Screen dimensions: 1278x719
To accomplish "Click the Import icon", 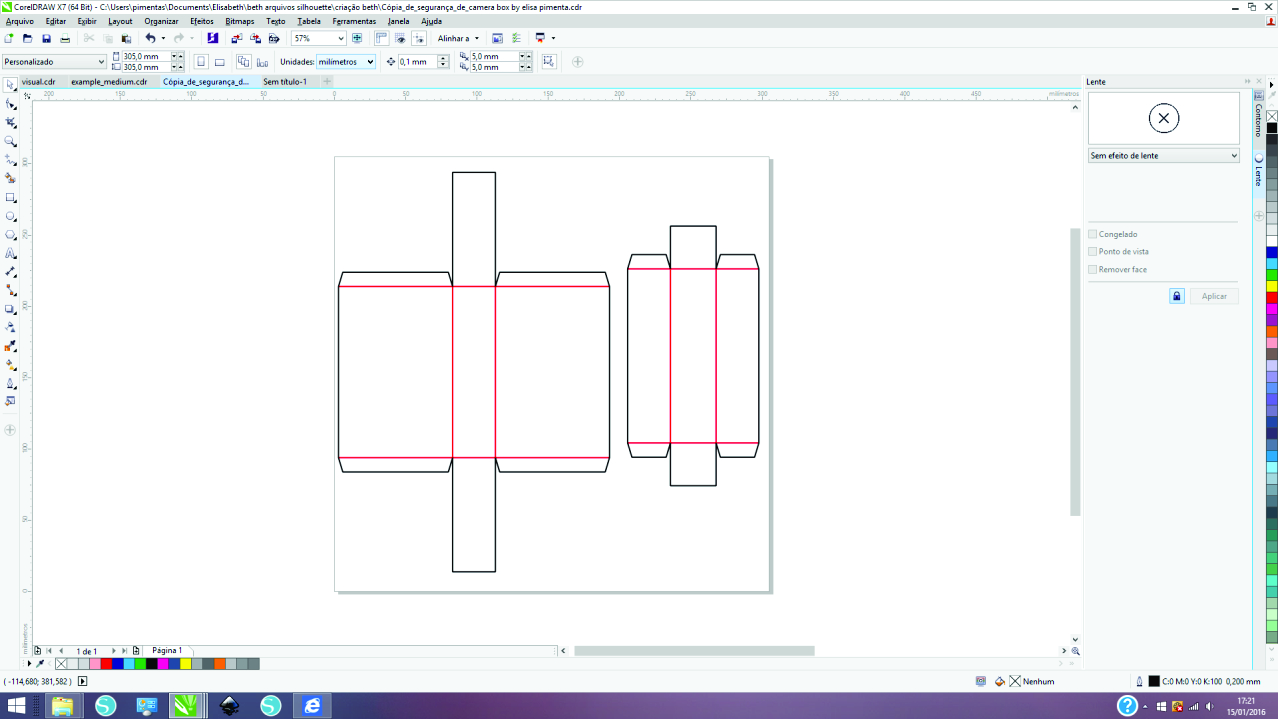I will (x=237, y=38).
